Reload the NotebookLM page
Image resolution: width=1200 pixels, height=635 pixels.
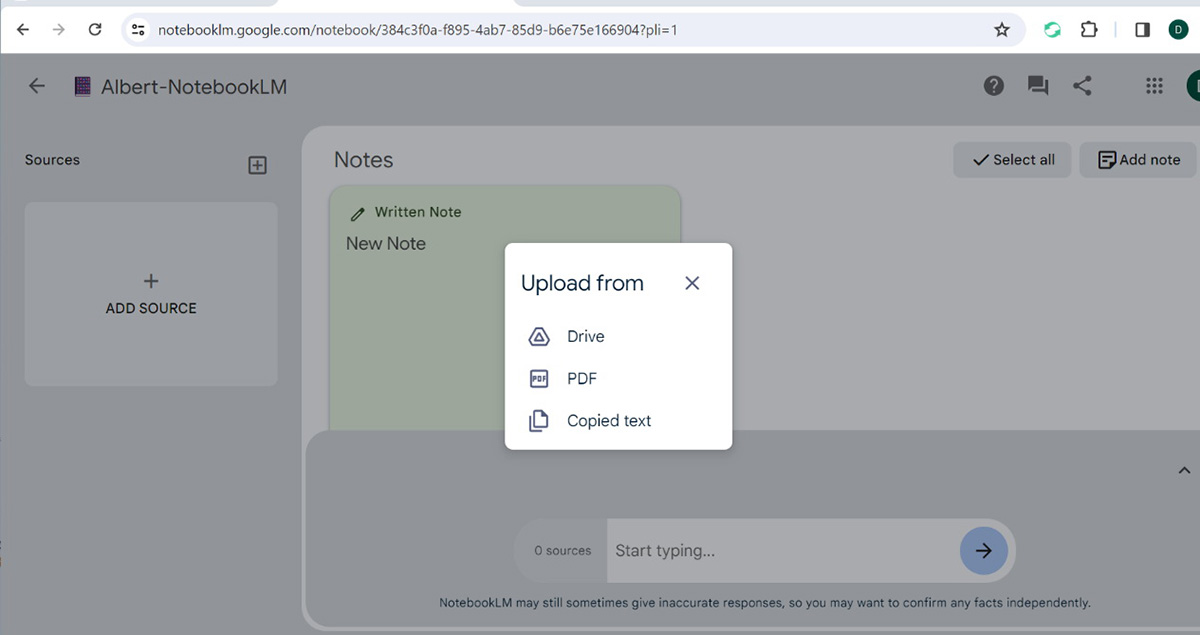[x=95, y=30]
